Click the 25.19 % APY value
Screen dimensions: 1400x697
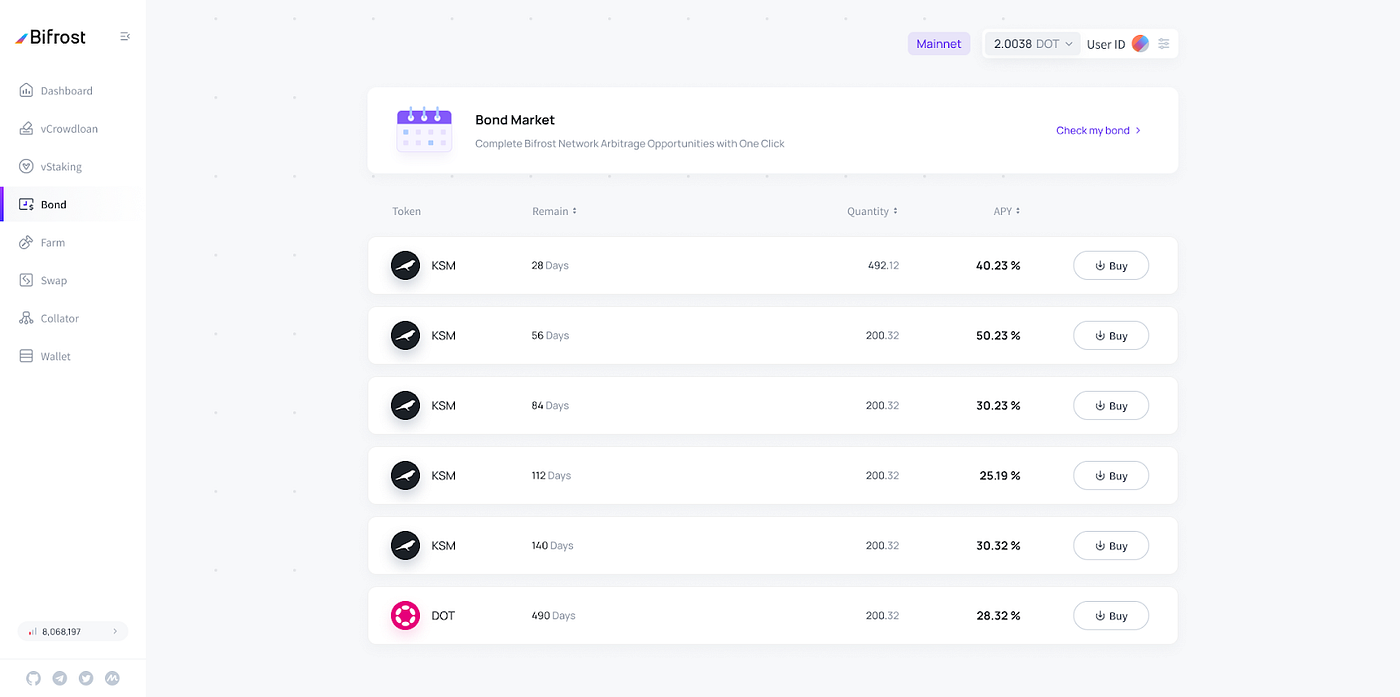[x=1000, y=476]
